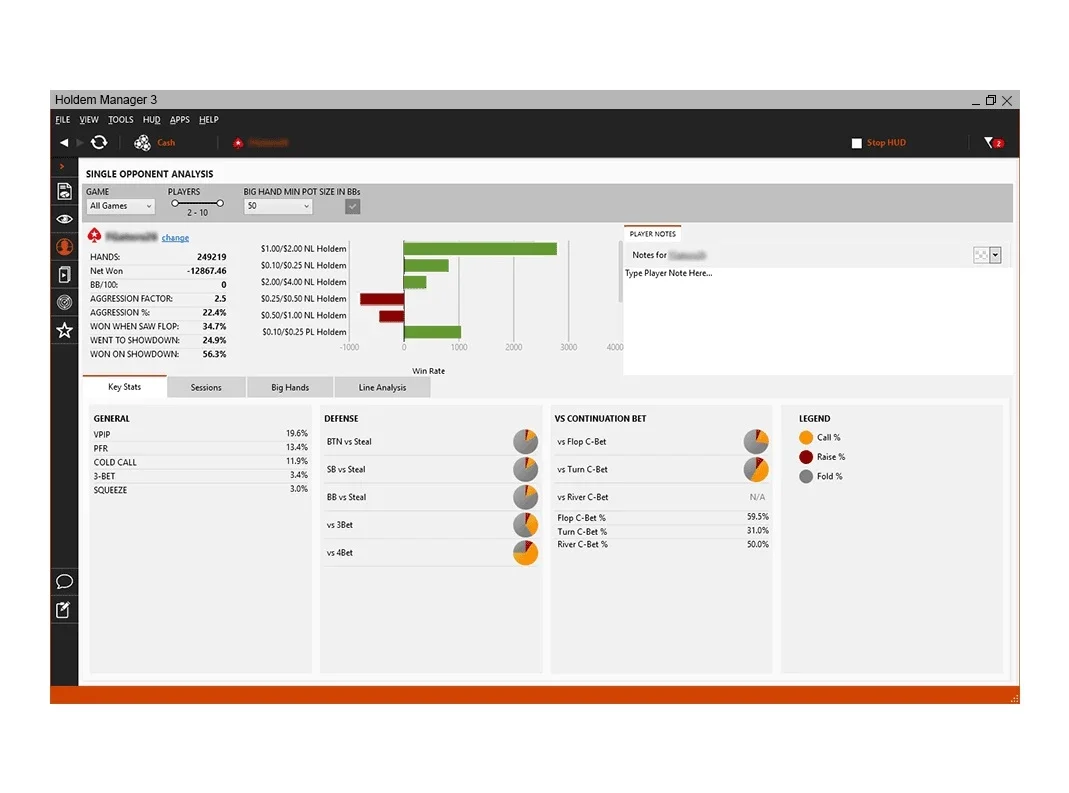This screenshot has width=1069, height=793.
Task: Click the VPIP 19.6% row
Action: coord(200,434)
